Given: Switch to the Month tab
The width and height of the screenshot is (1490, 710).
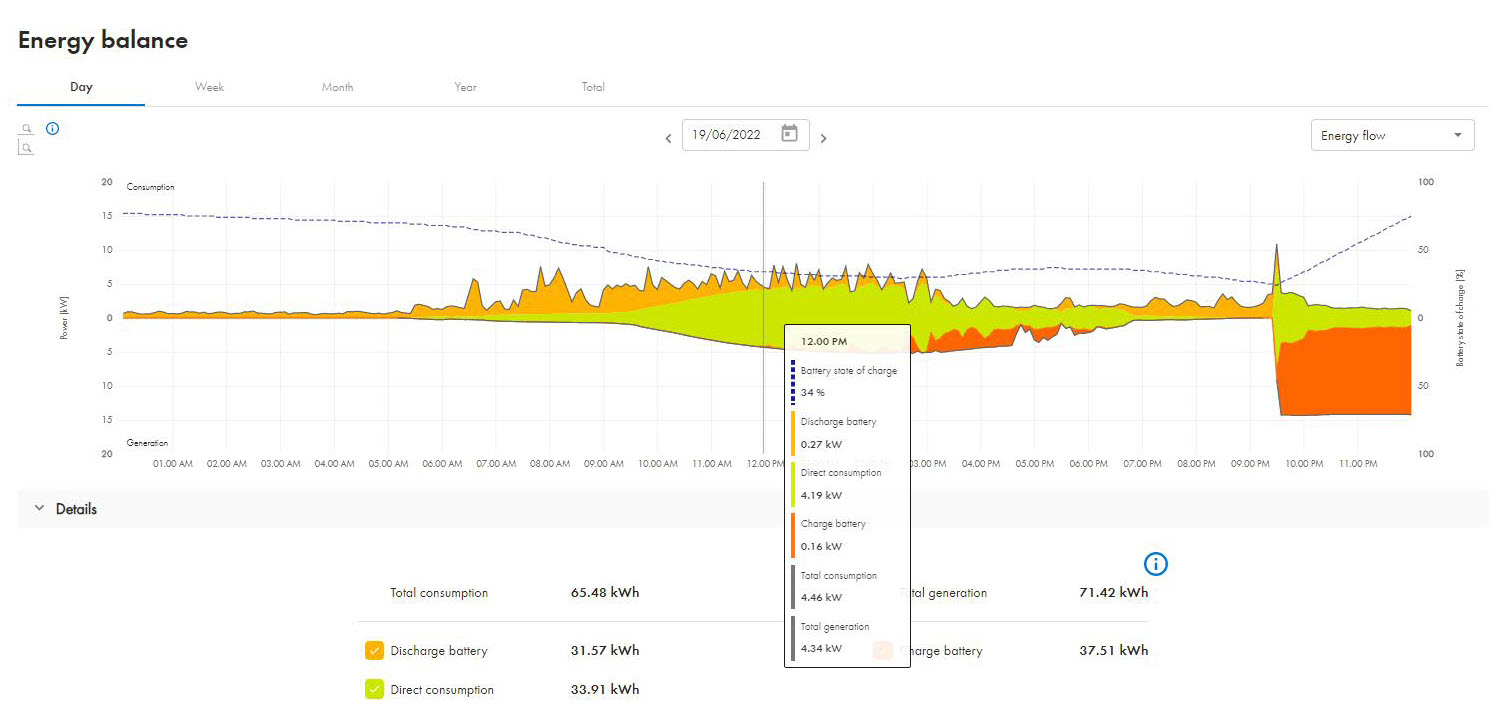Looking at the screenshot, I should pos(337,87).
